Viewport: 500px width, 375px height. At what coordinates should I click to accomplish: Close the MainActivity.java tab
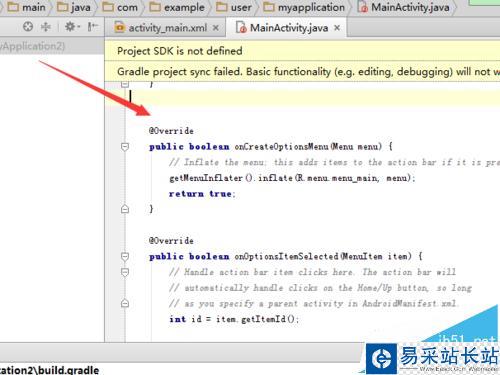coord(337,28)
